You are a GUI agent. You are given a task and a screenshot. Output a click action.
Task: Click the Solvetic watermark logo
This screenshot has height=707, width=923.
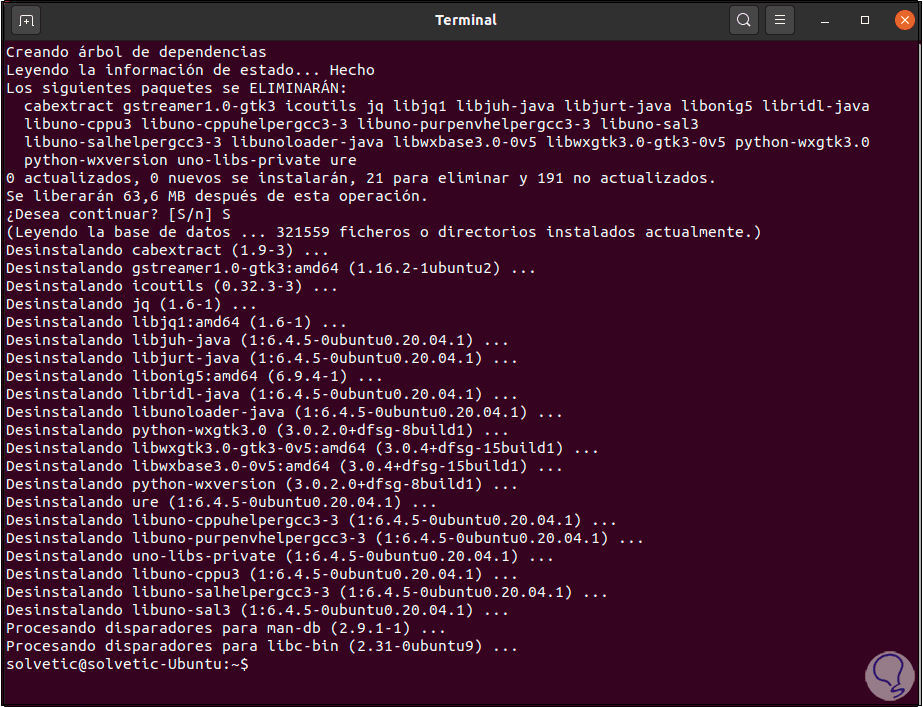coord(889,676)
